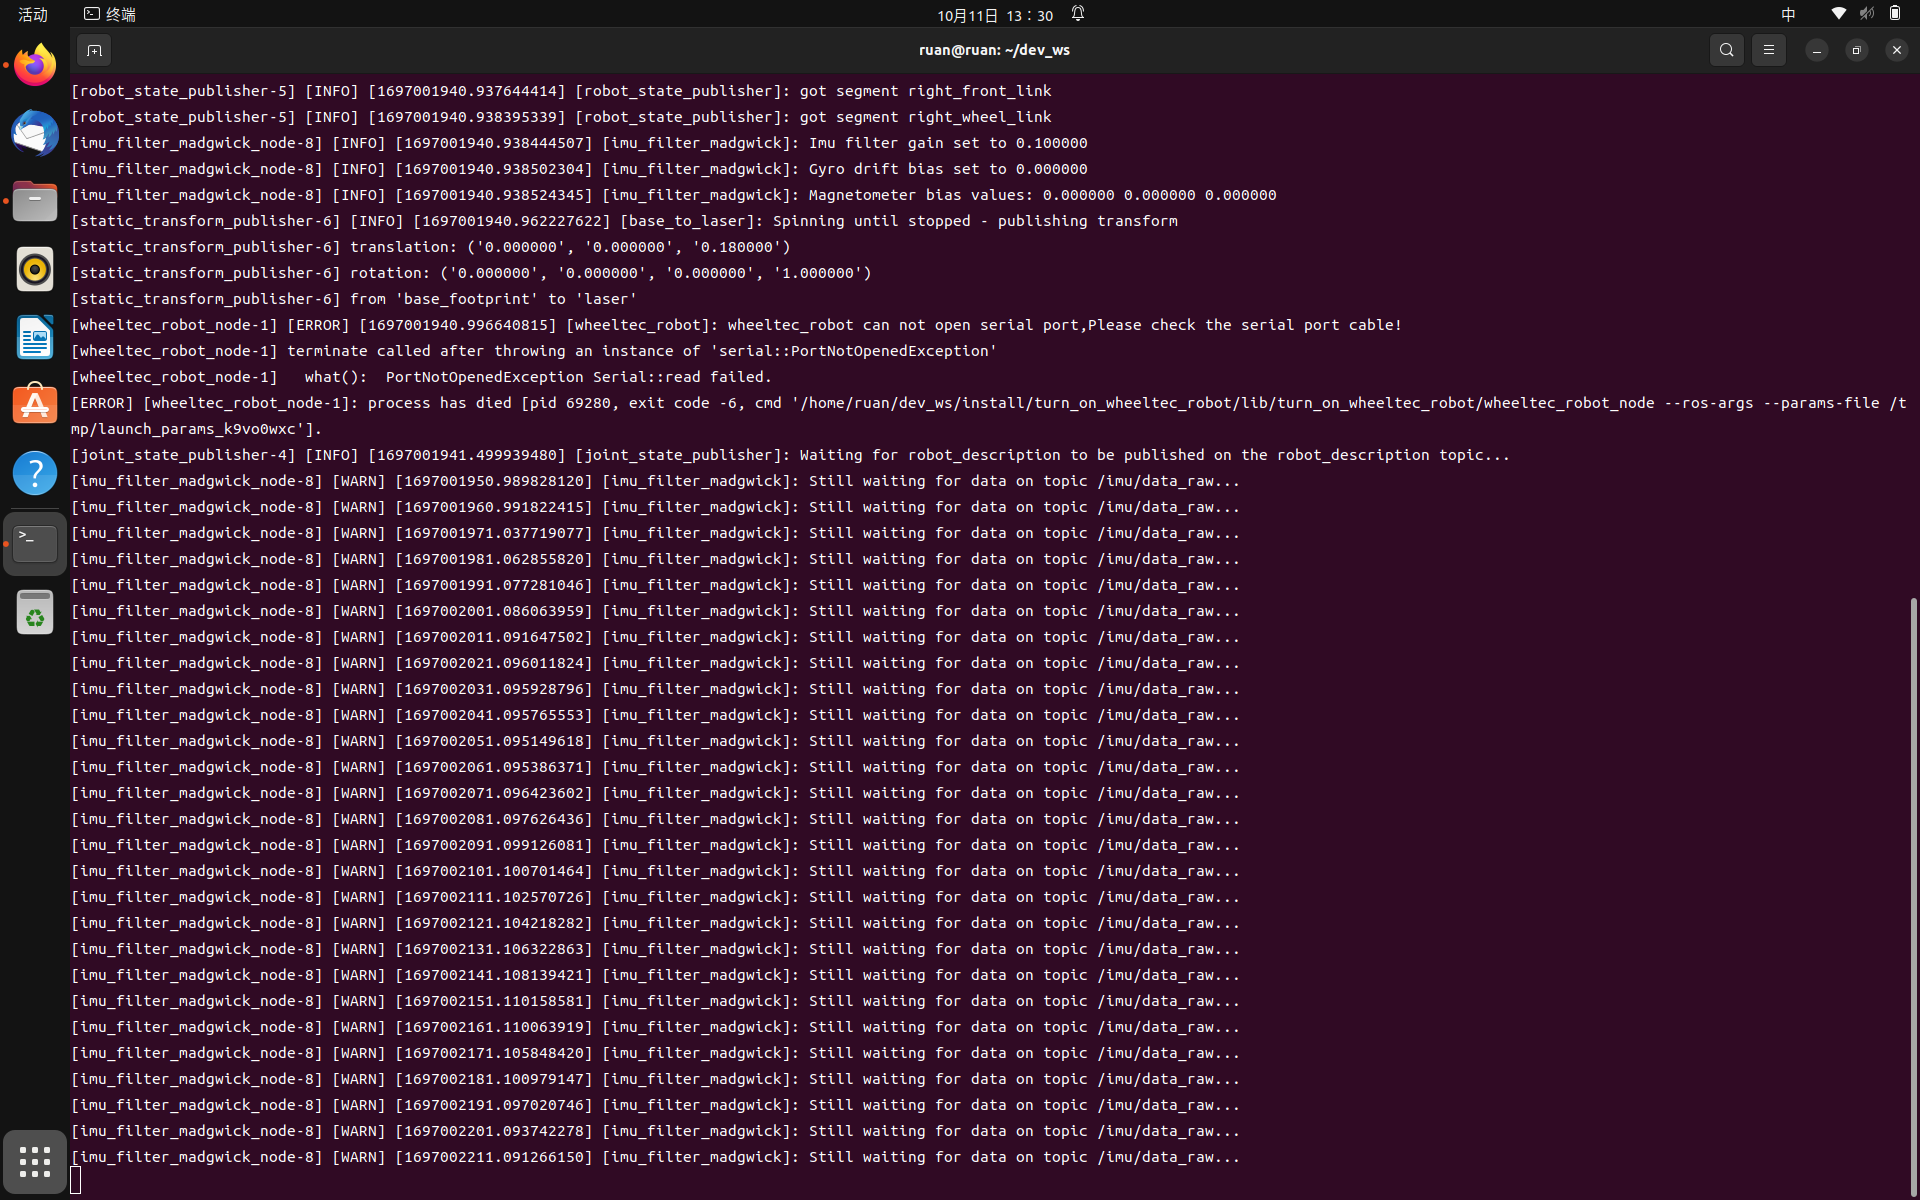The image size is (1920, 1200).
Task: Open Thunderbird mail from the dock
Action: click(x=35, y=134)
